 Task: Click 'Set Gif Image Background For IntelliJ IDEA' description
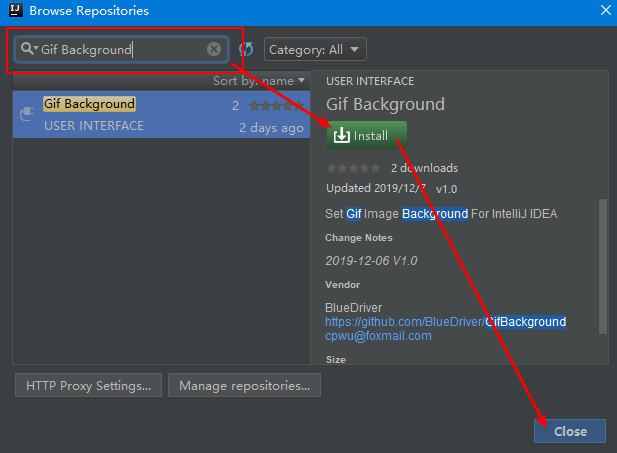[x=441, y=214]
